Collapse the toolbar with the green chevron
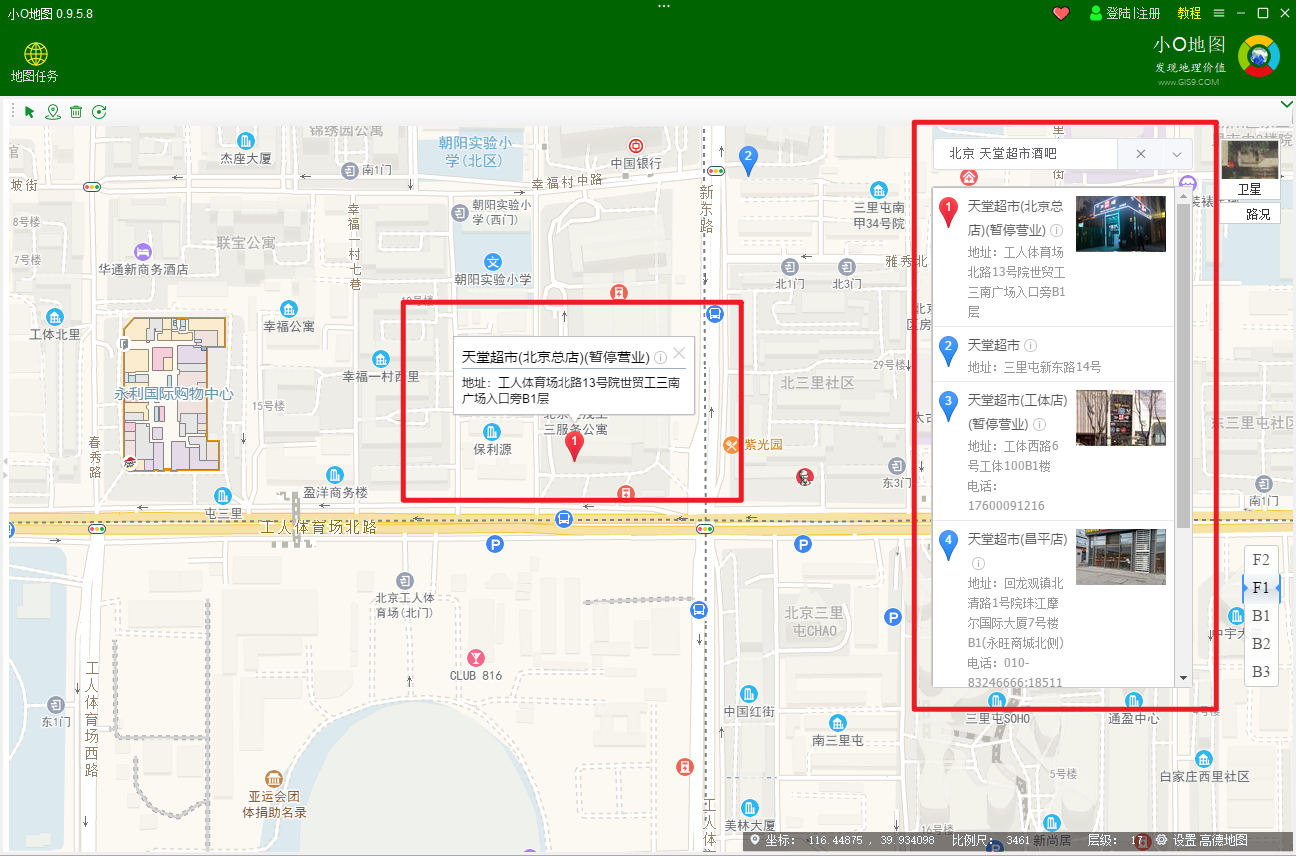1296x856 pixels. (x=1287, y=105)
